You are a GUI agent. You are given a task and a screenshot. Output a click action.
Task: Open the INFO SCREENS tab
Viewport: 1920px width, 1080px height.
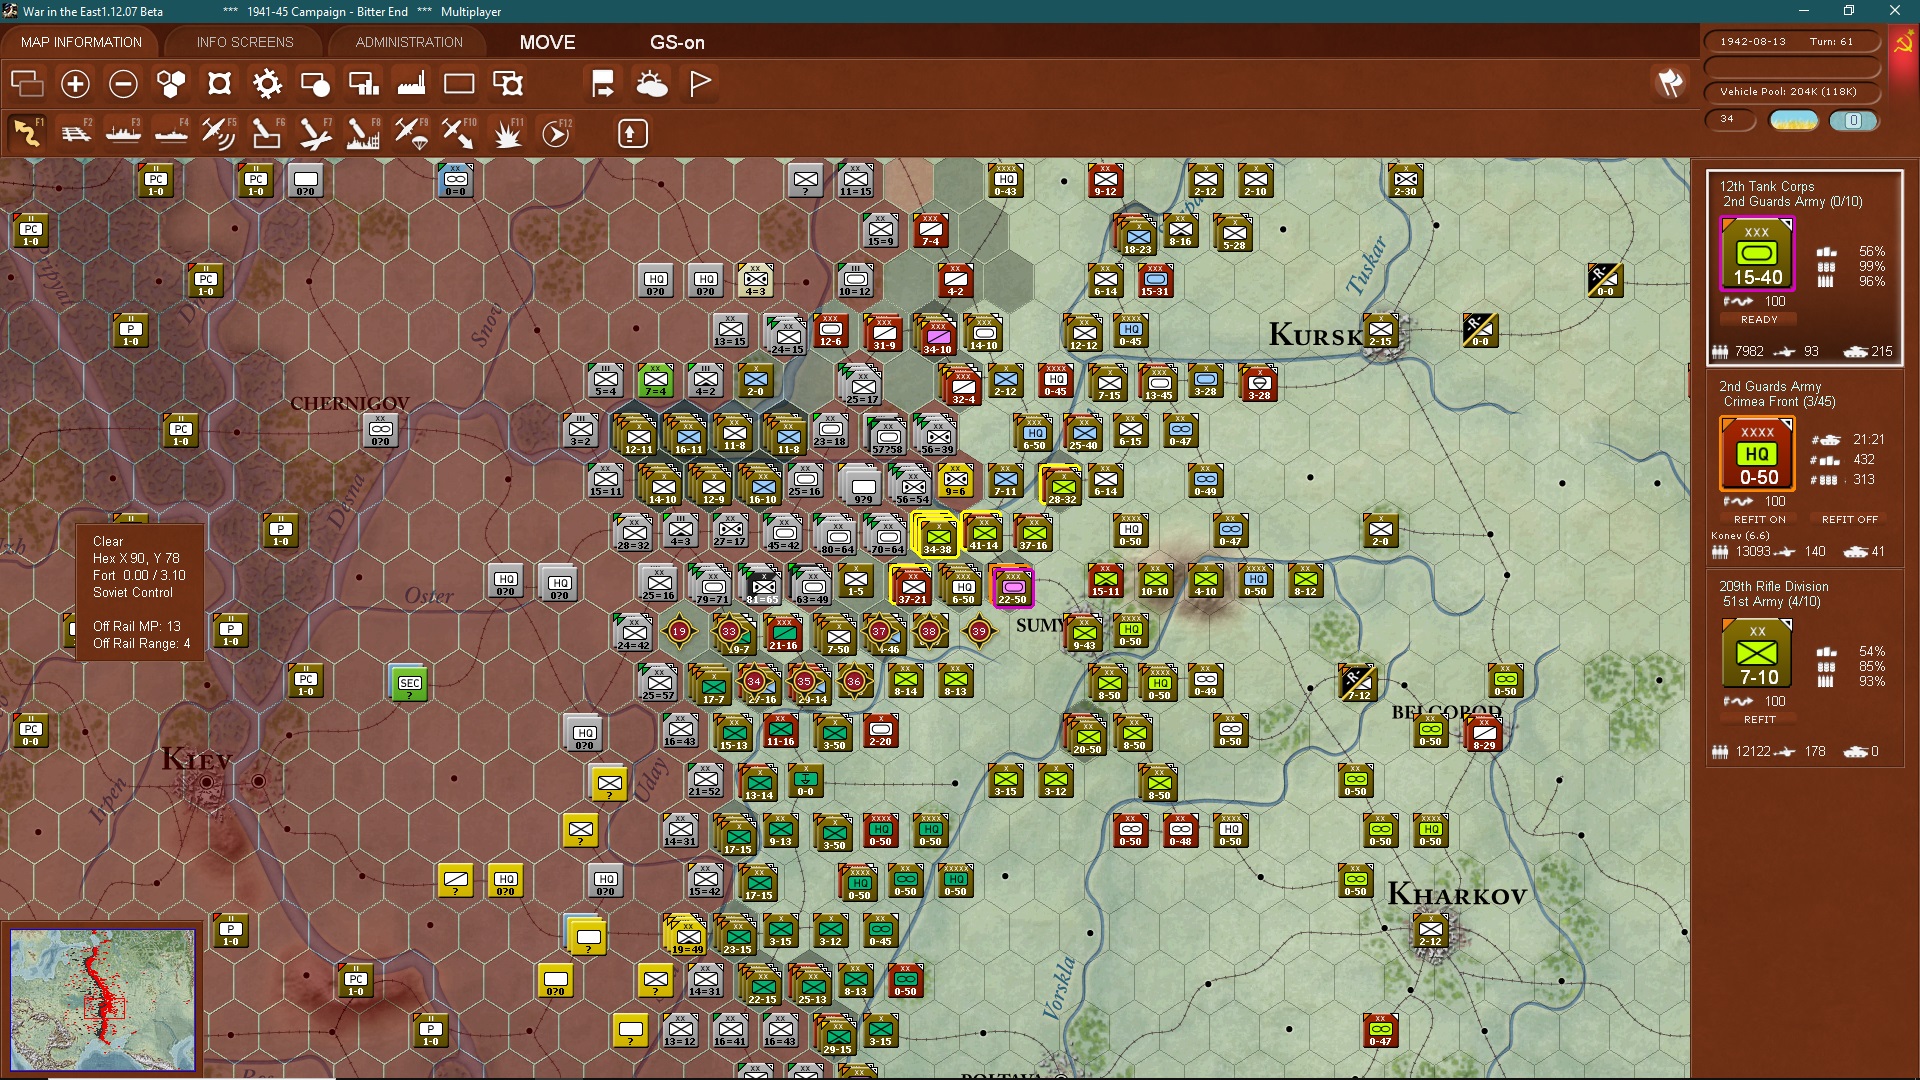(245, 42)
